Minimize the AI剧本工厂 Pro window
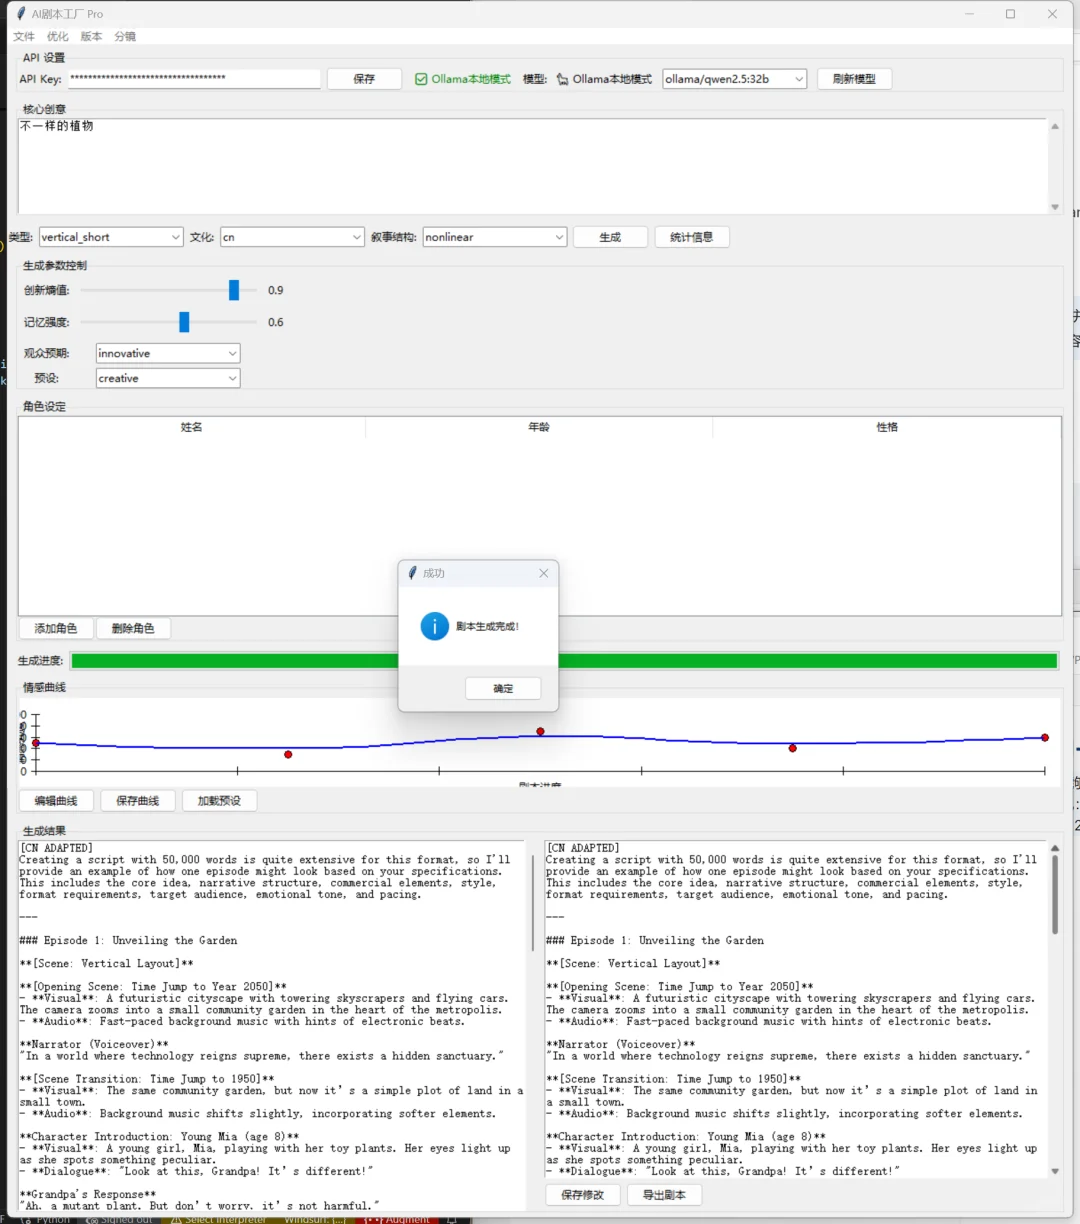Viewport: 1080px width, 1224px height. [x=968, y=14]
